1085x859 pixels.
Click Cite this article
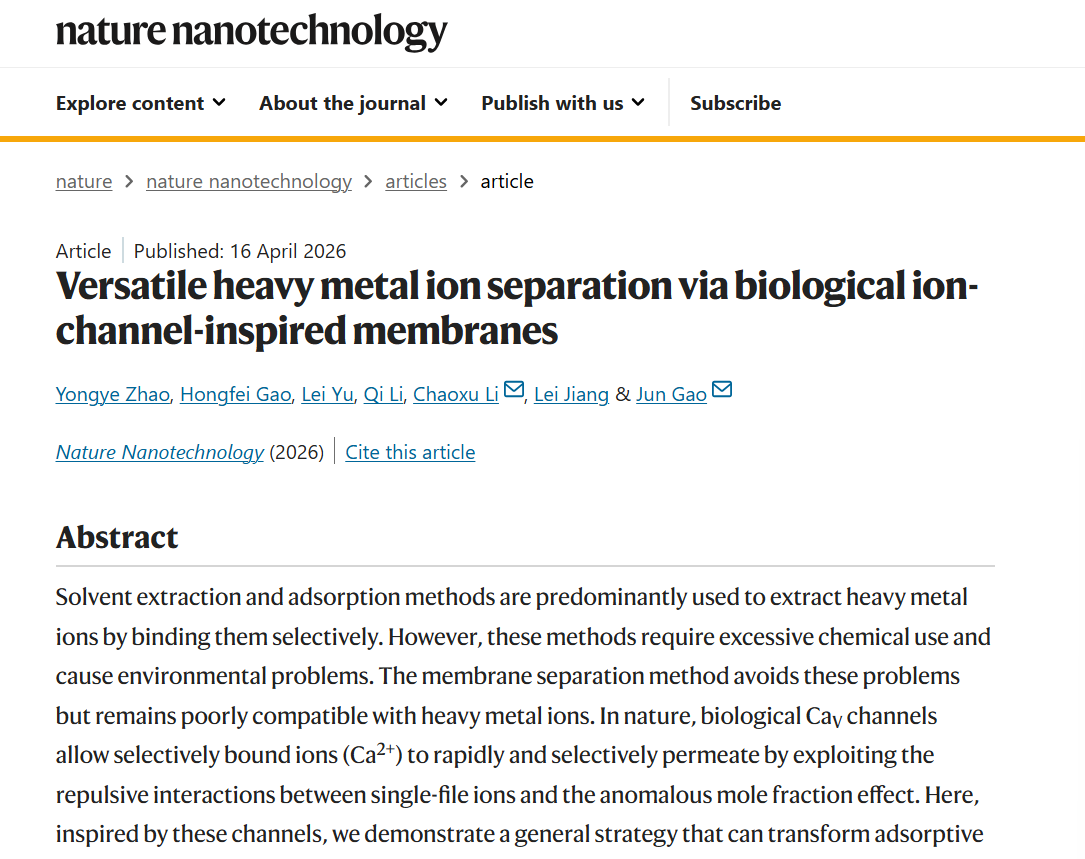tap(410, 452)
